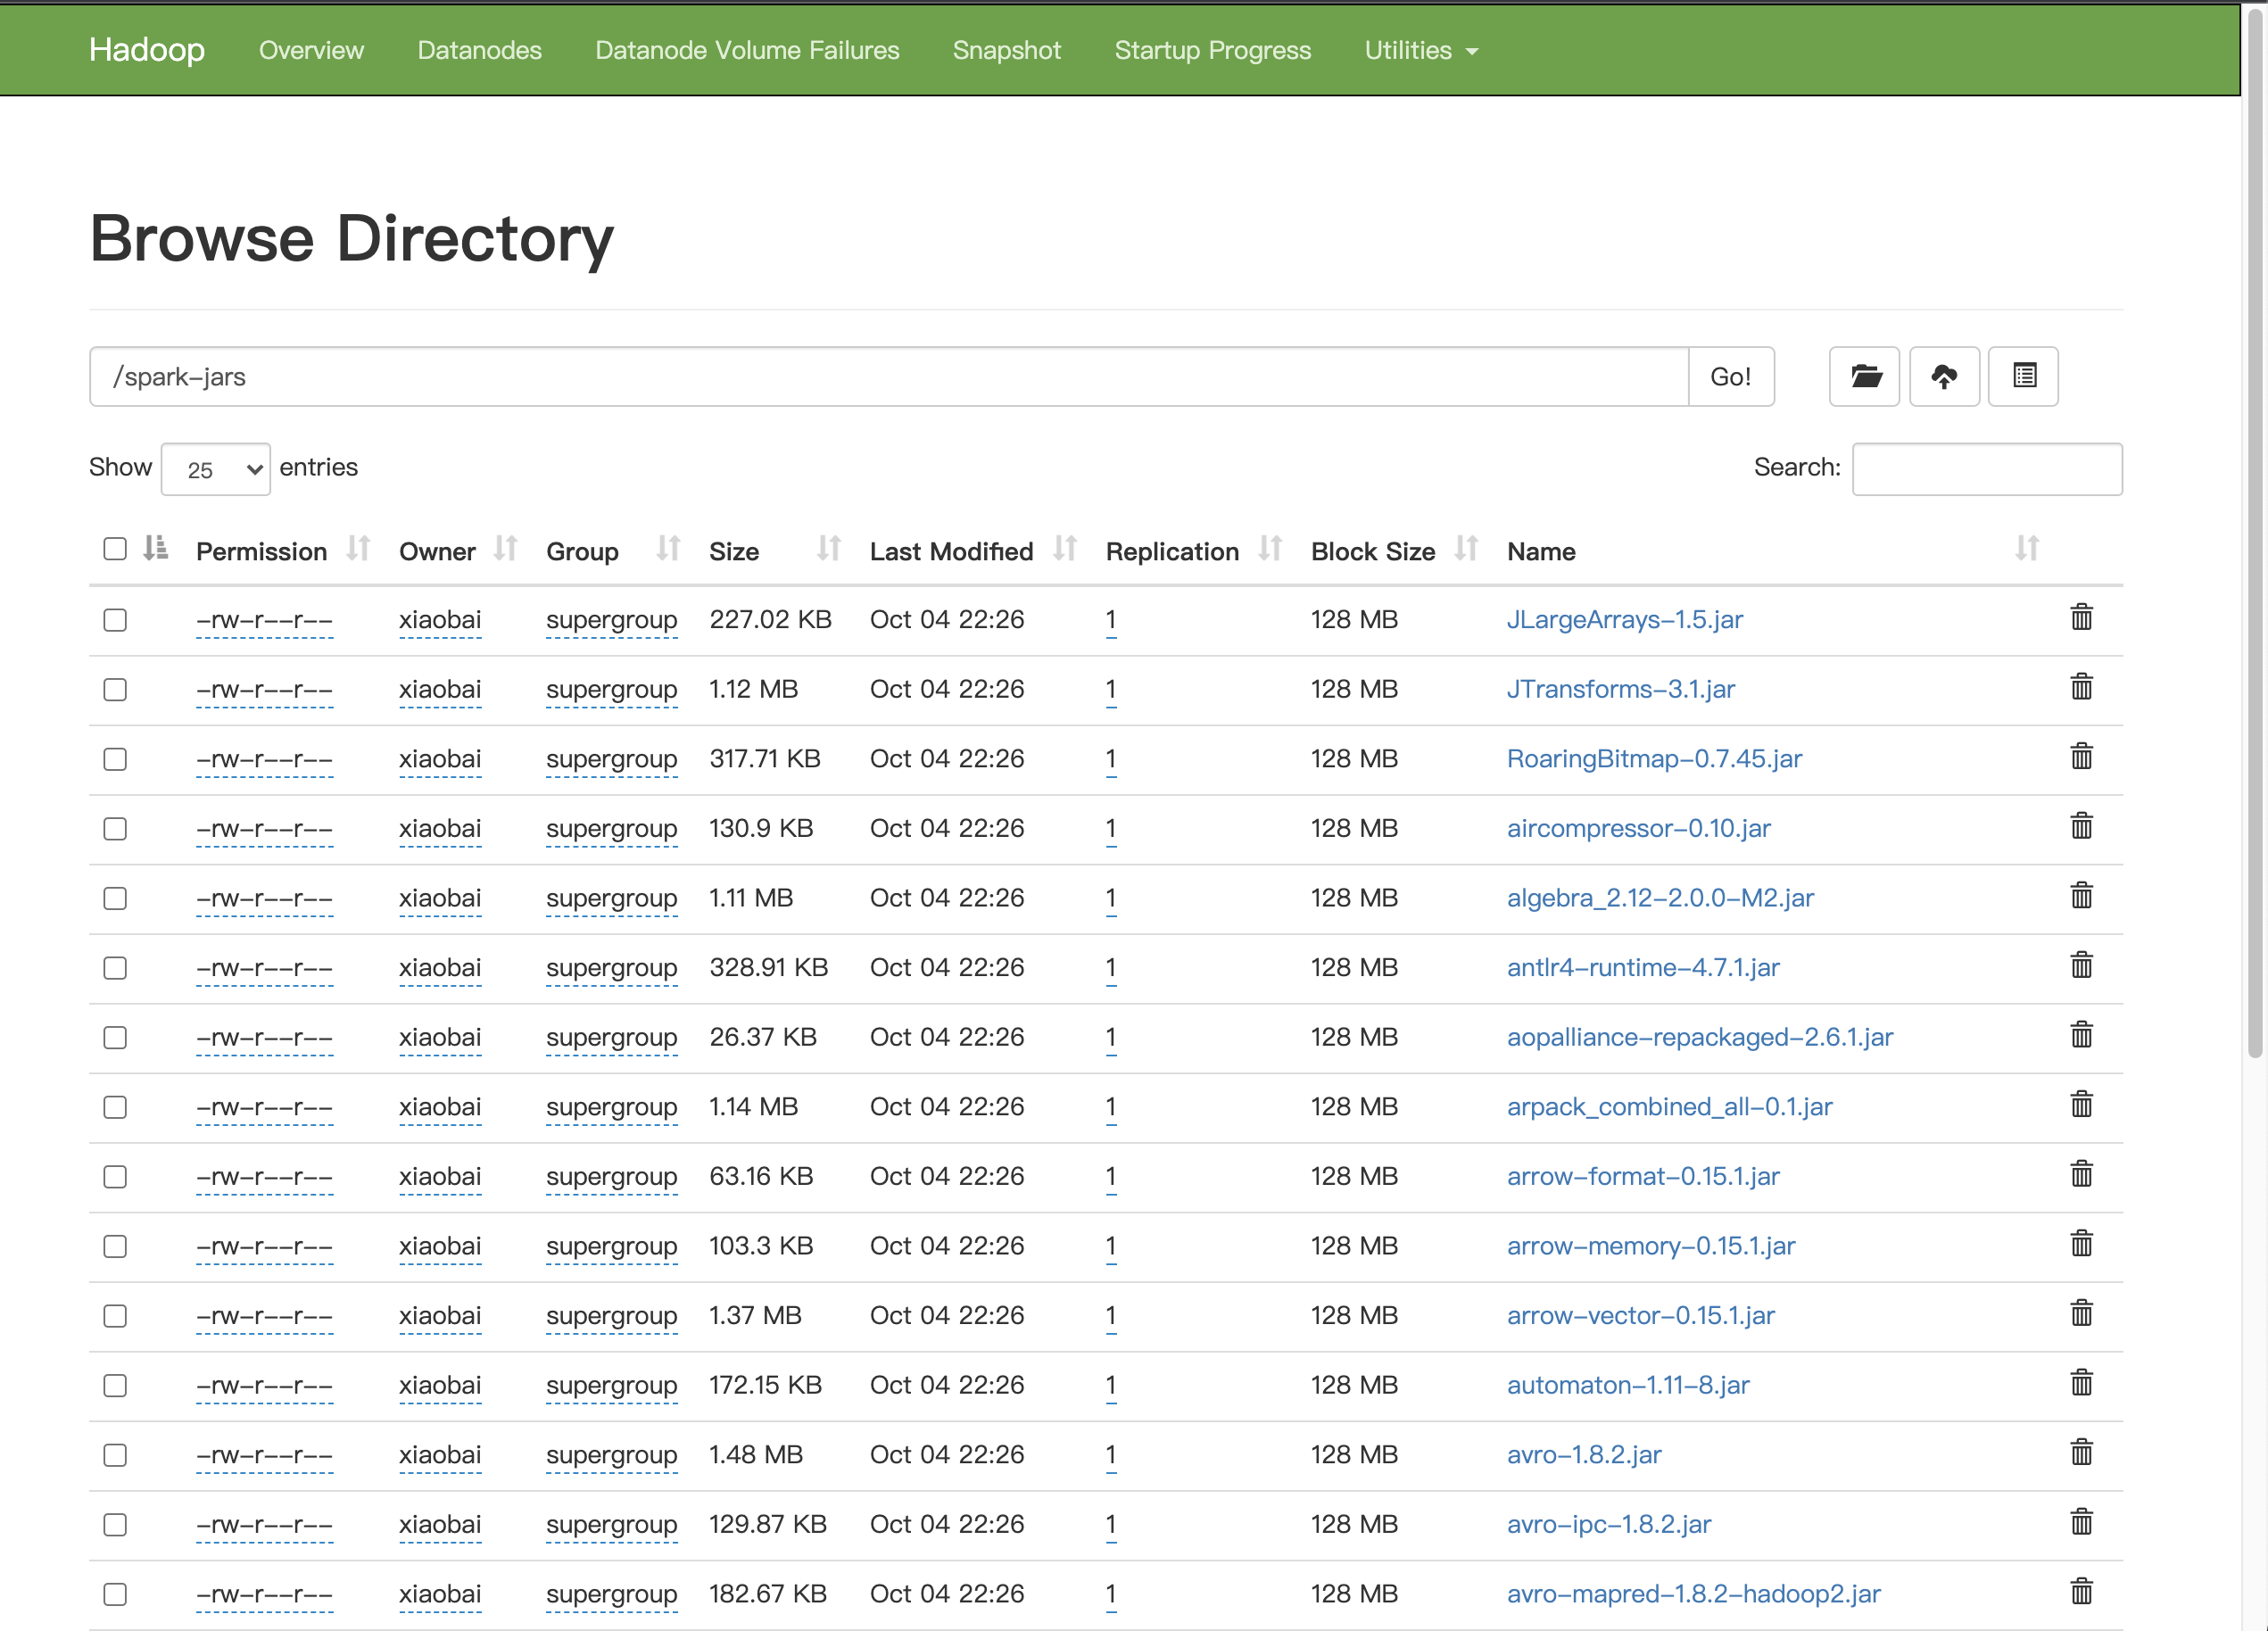Open the Startup Progress page
The image size is (2268, 1631).
pos(1212,50)
